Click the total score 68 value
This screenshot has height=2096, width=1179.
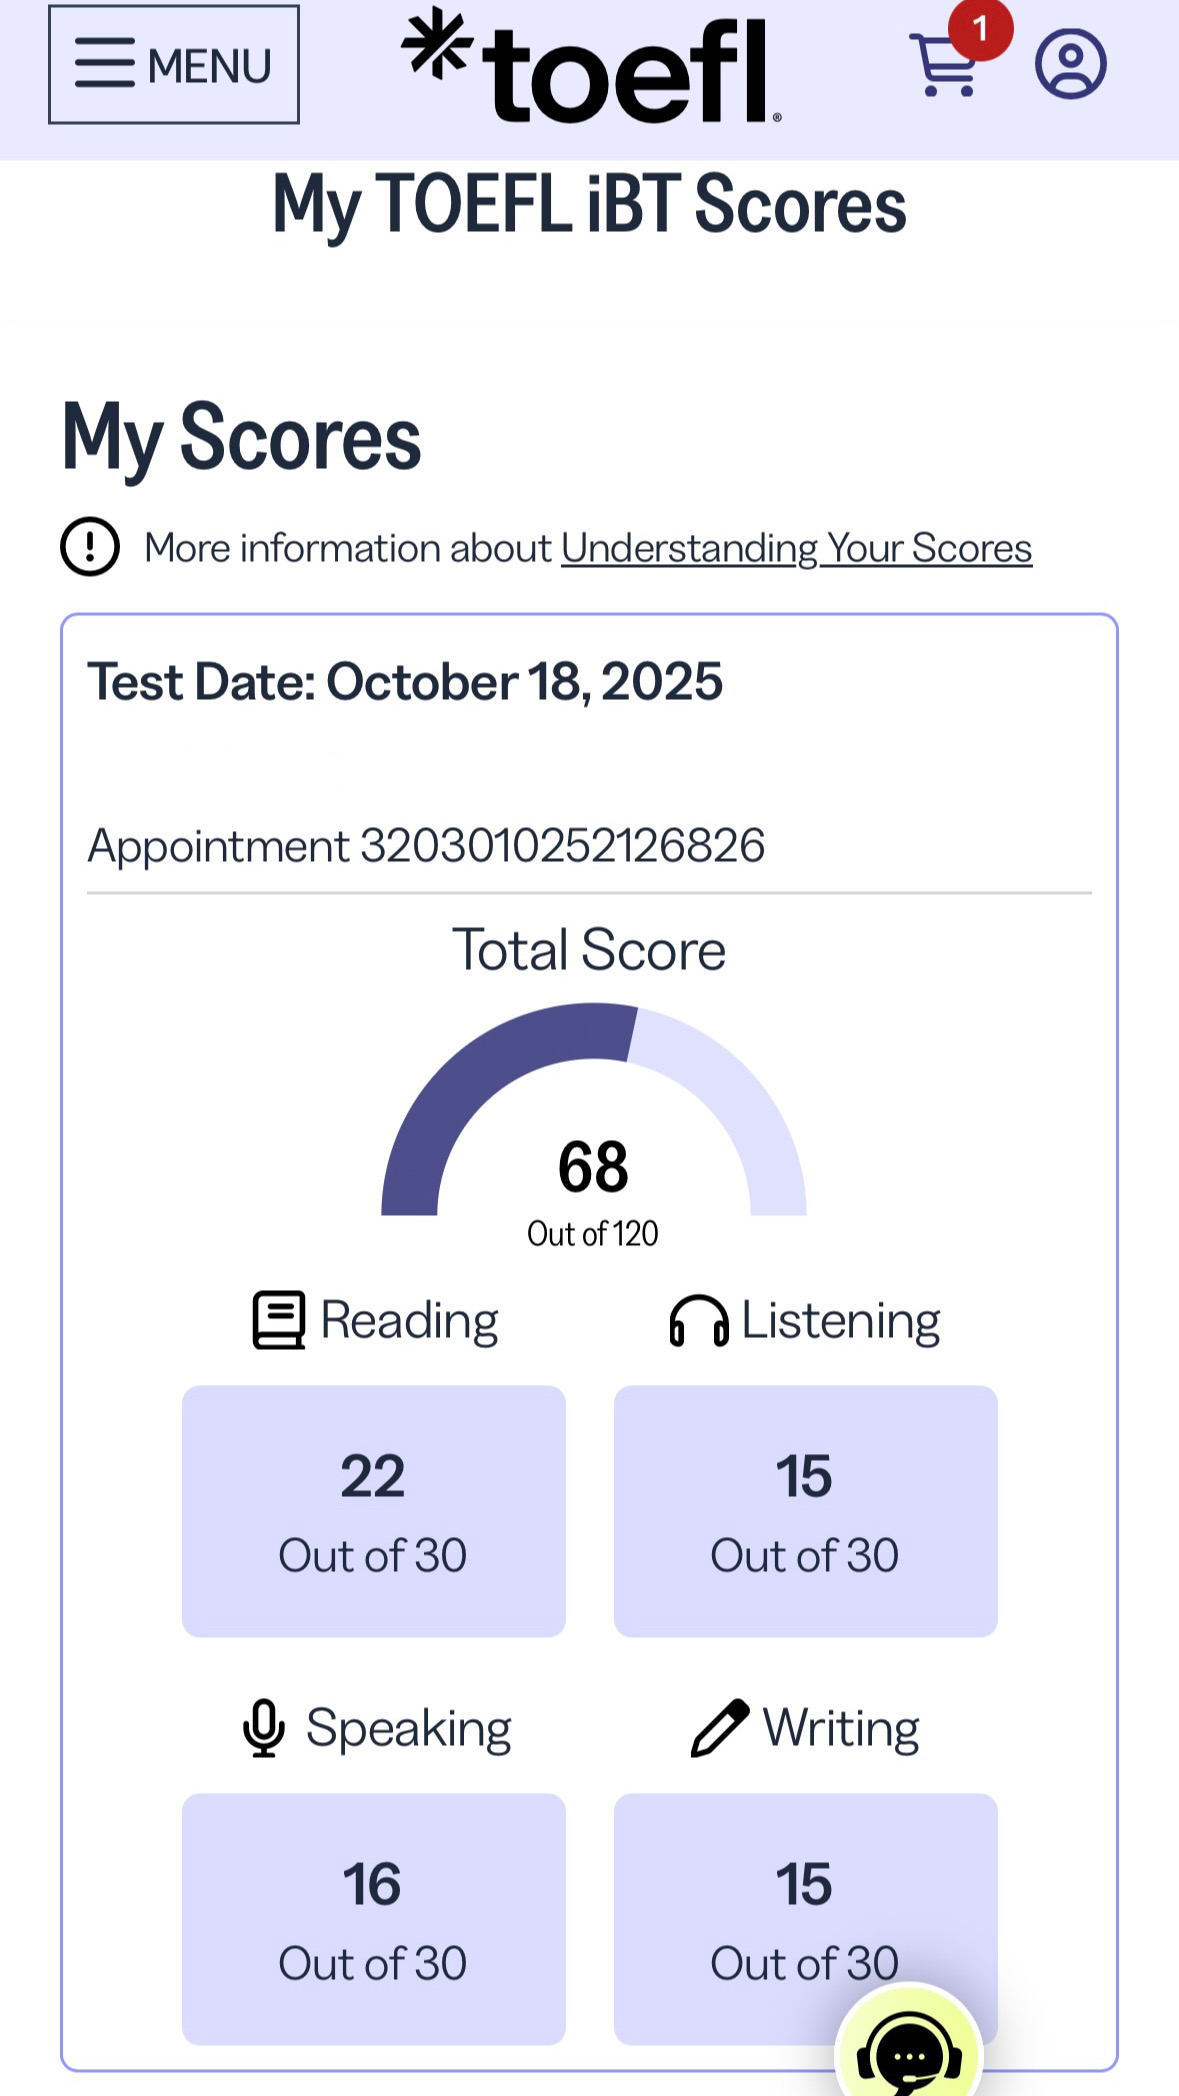(593, 1167)
